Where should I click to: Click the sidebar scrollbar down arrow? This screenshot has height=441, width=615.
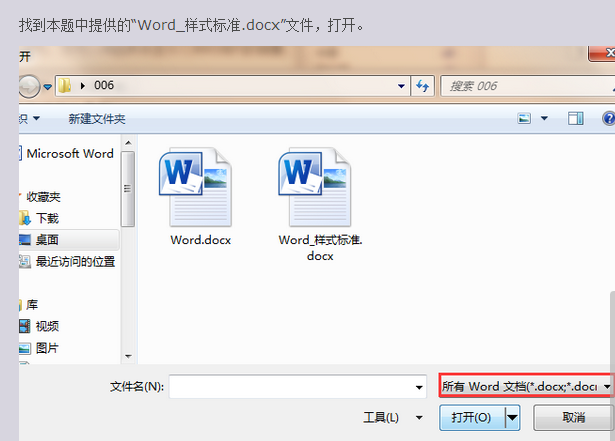coord(128,356)
